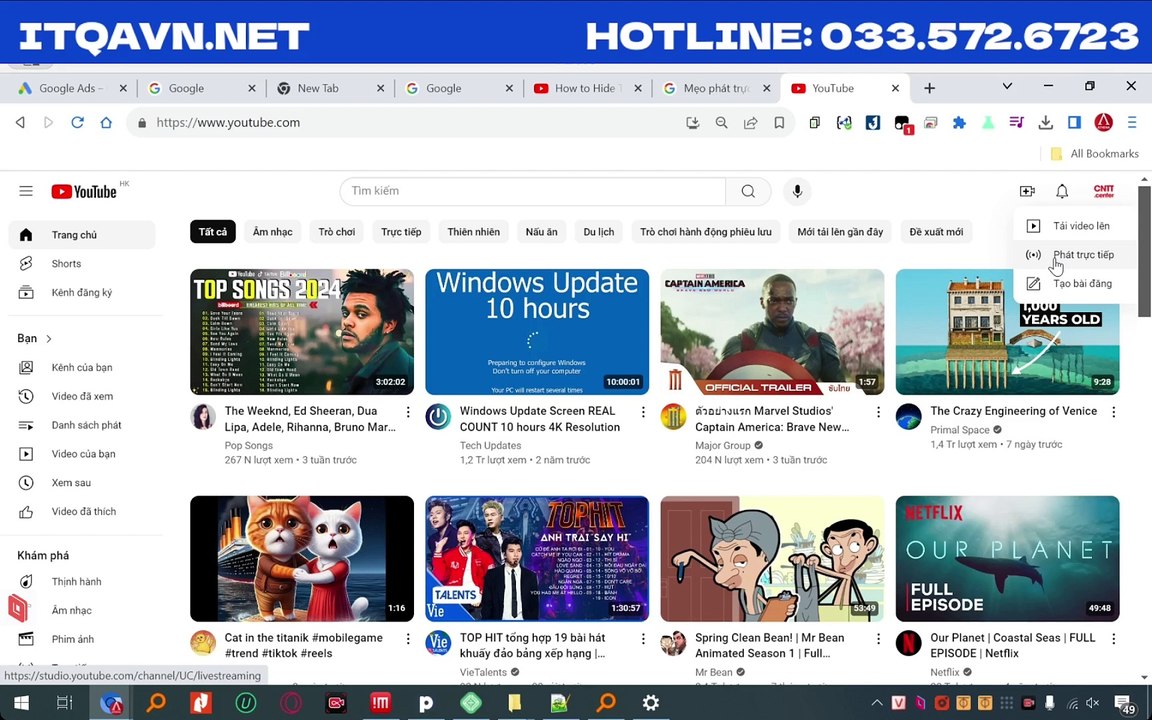
Task: Open Our Planet Full Episode thumbnail
Action: click(x=1007, y=558)
